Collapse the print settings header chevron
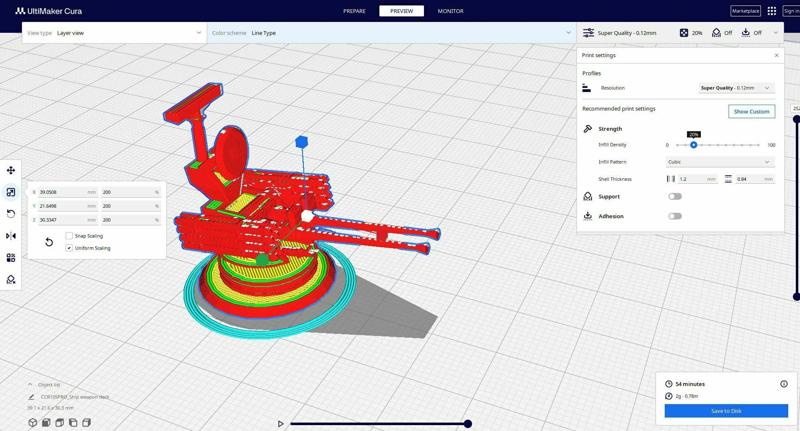The image size is (800, 431). pos(776,33)
